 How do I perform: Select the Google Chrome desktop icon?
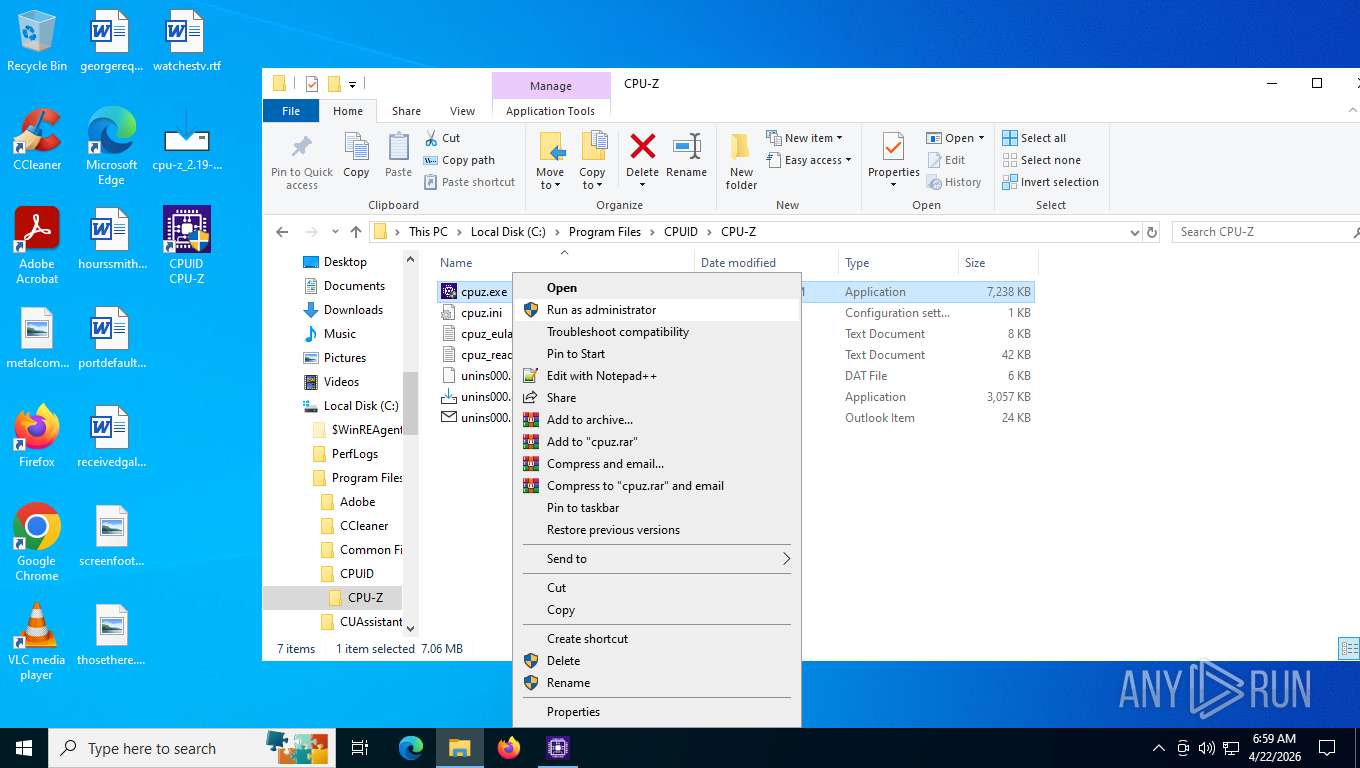point(37,543)
